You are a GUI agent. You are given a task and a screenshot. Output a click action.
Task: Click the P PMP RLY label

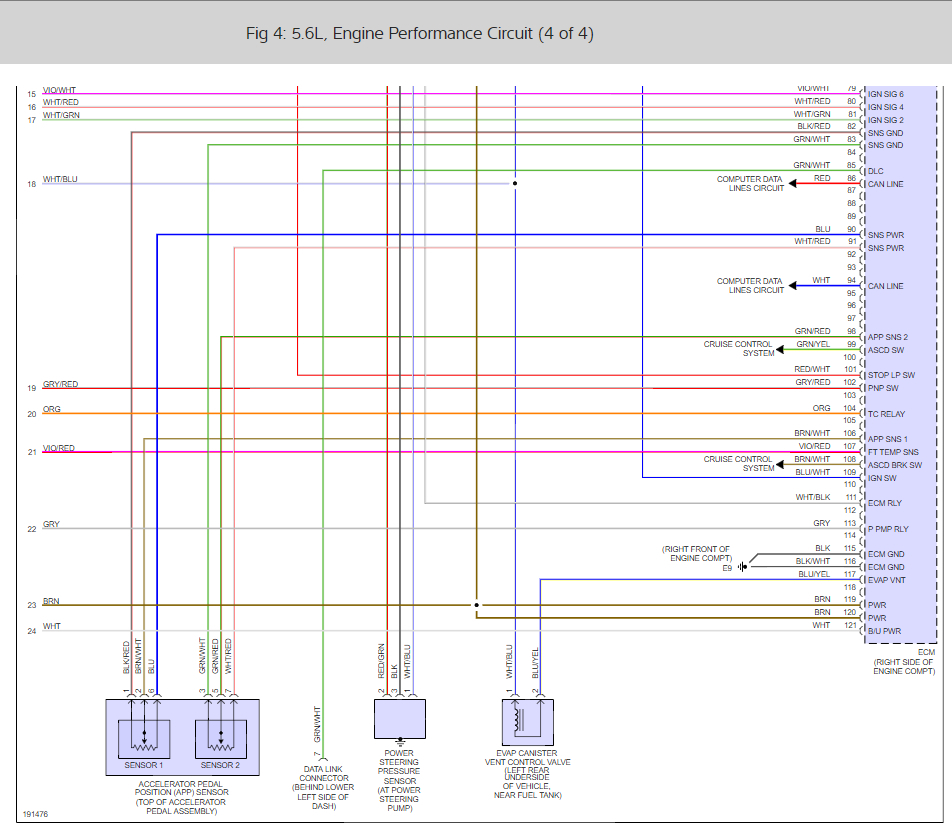click(888, 529)
